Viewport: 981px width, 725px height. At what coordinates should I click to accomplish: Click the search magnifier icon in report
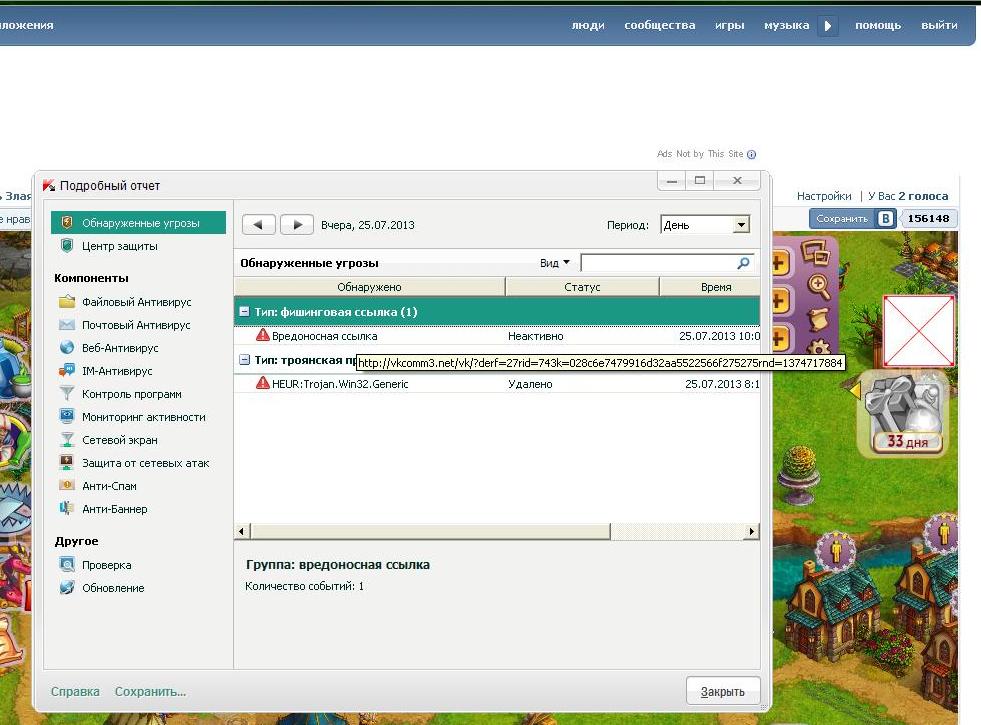(743, 263)
